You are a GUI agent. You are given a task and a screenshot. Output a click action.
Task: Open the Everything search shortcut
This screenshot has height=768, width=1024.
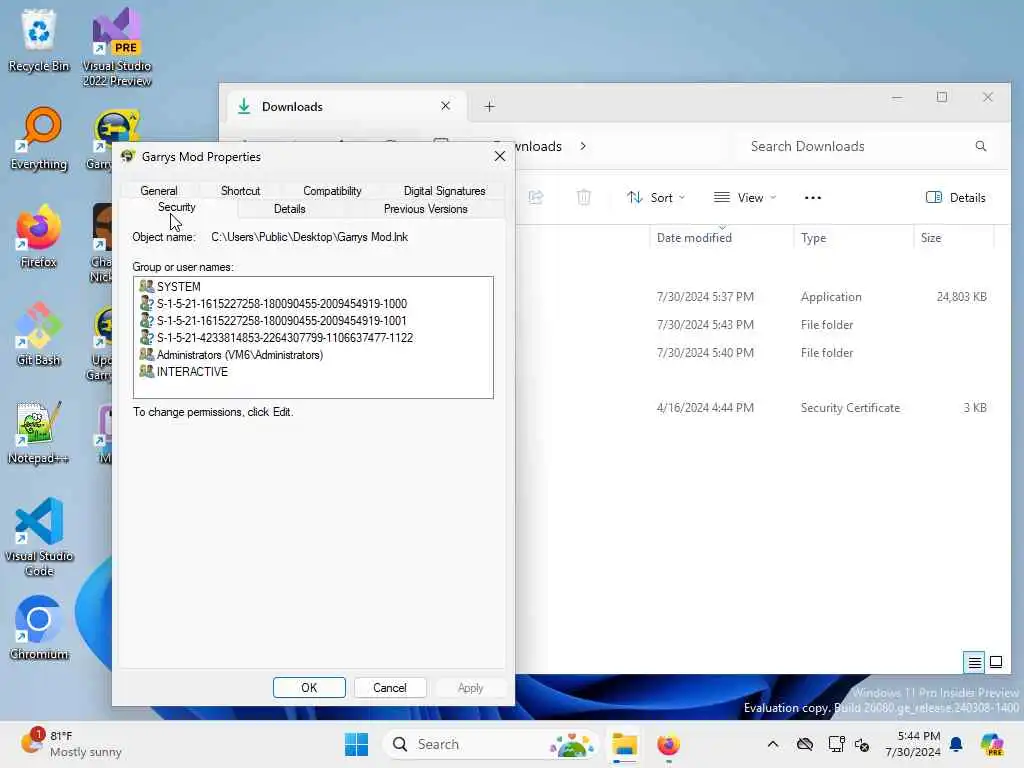(x=39, y=138)
